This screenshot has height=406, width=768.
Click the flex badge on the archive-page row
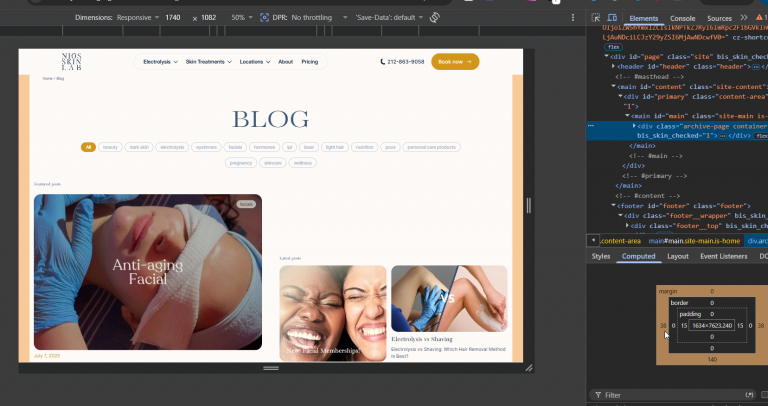[761, 136]
